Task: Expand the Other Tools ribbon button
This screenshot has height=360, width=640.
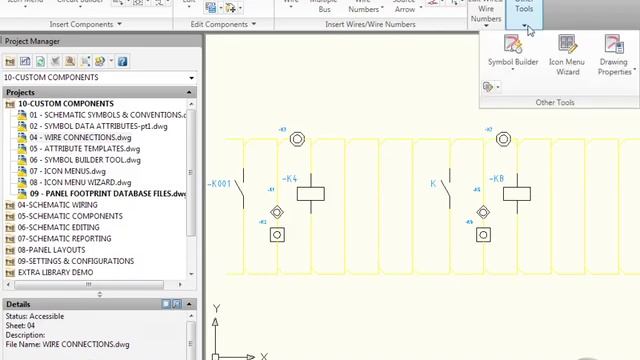Action: tap(524, 14)
